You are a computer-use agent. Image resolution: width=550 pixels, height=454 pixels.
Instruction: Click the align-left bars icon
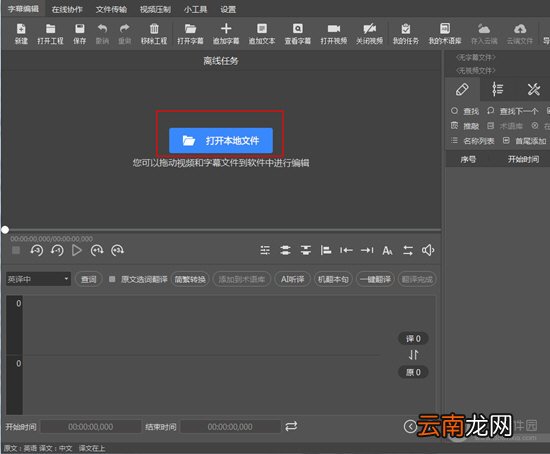tap(326, 250)
